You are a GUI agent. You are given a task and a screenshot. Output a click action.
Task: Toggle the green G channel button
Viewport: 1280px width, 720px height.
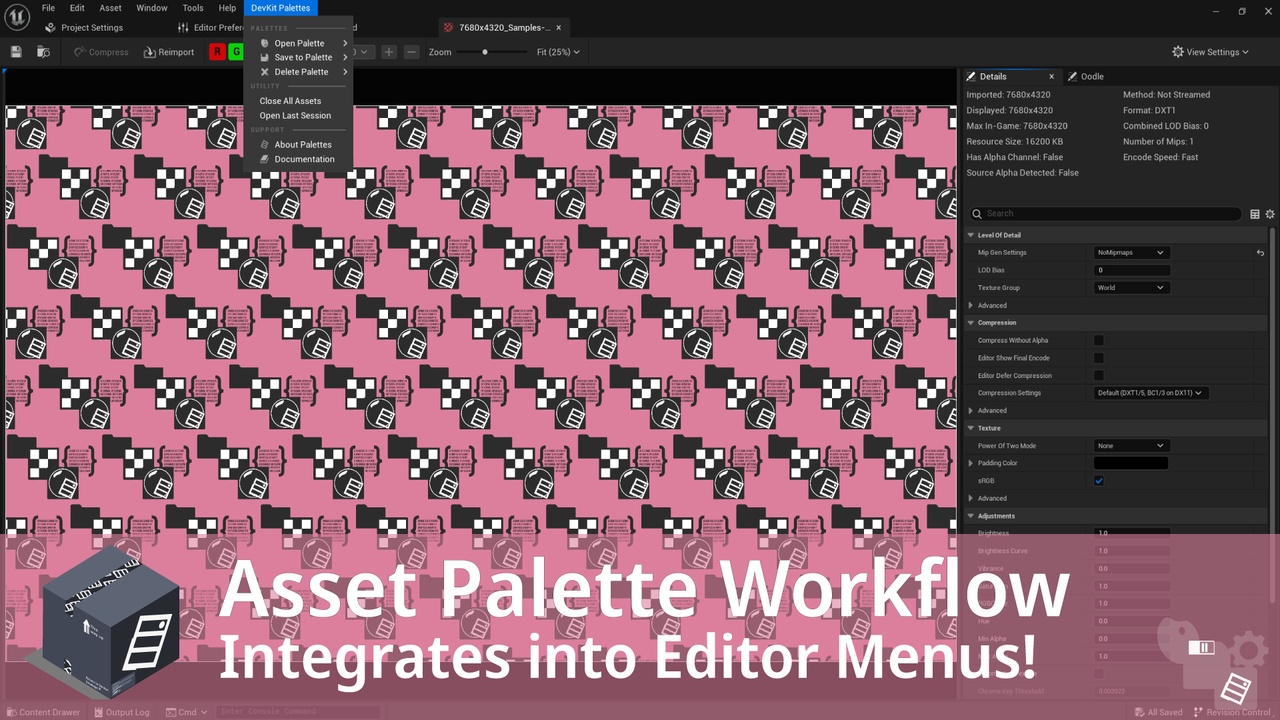[236, 52]
